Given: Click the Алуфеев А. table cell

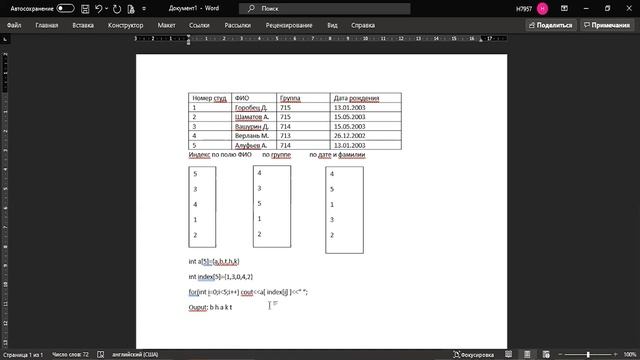Looking at the screenshot, I should point(254,145).
